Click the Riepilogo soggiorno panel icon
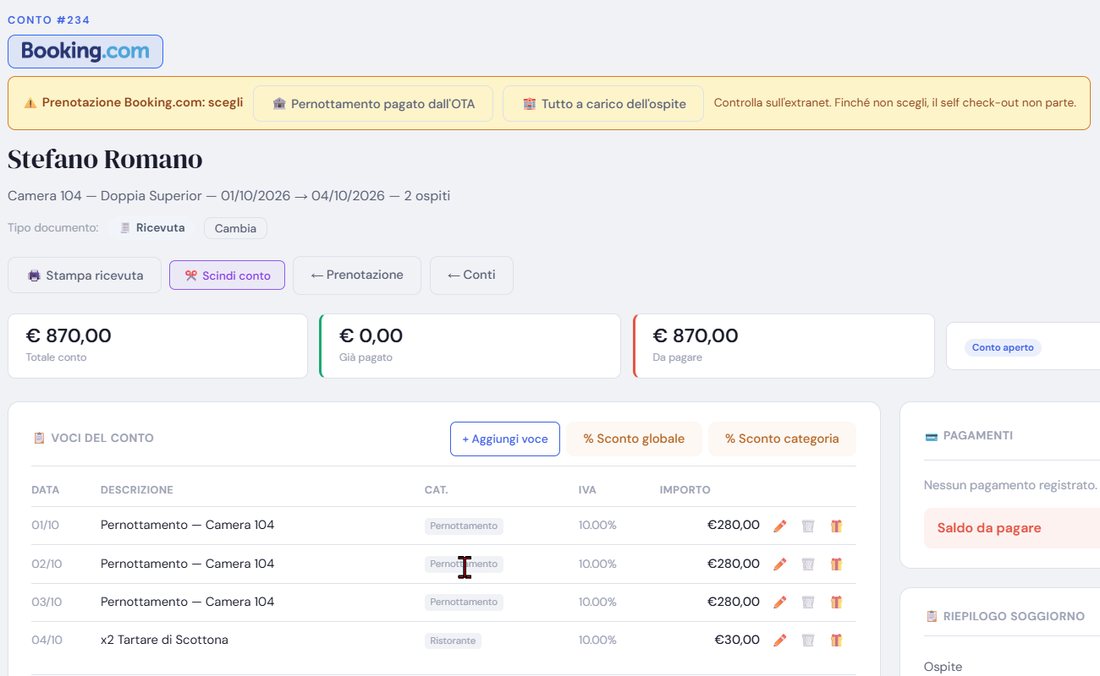Image resolution: width=1100 pixels, height=676 pixels. [x=931, y=616]
